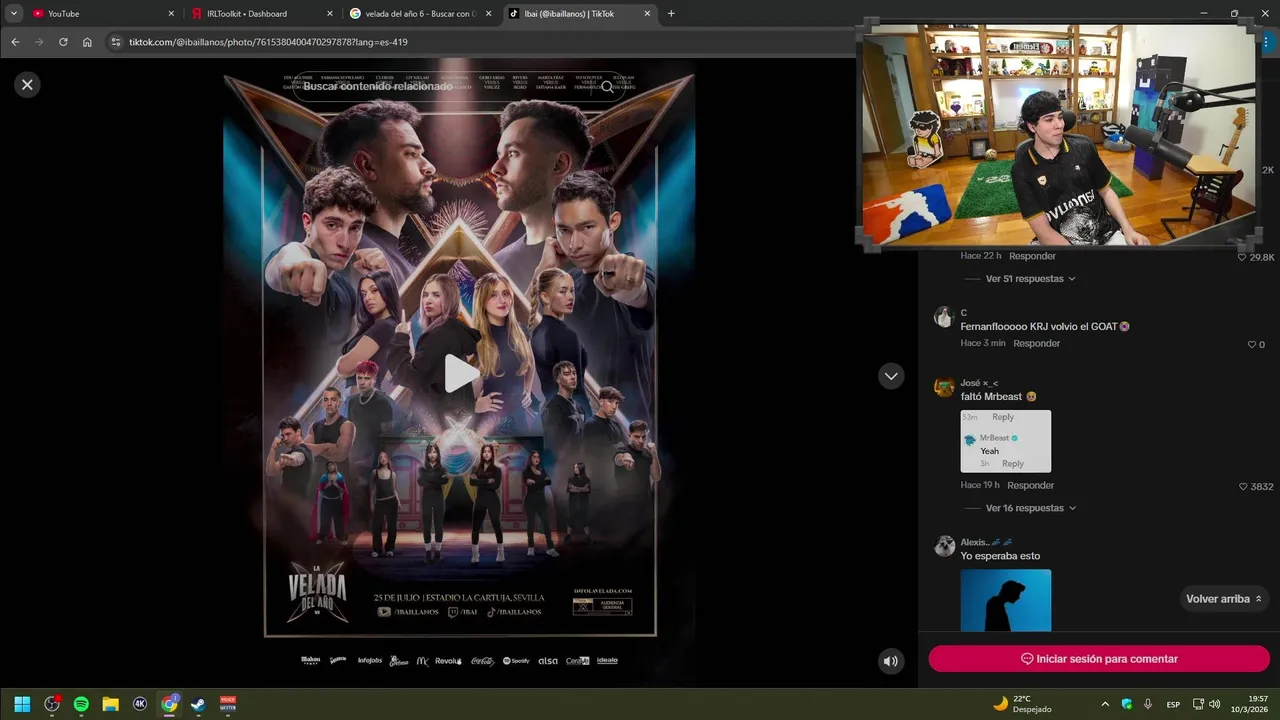Click 'Responder' on the comment posted Hace 22 h
Viewport: 1280px width, 720px height.
point(1032,256)
